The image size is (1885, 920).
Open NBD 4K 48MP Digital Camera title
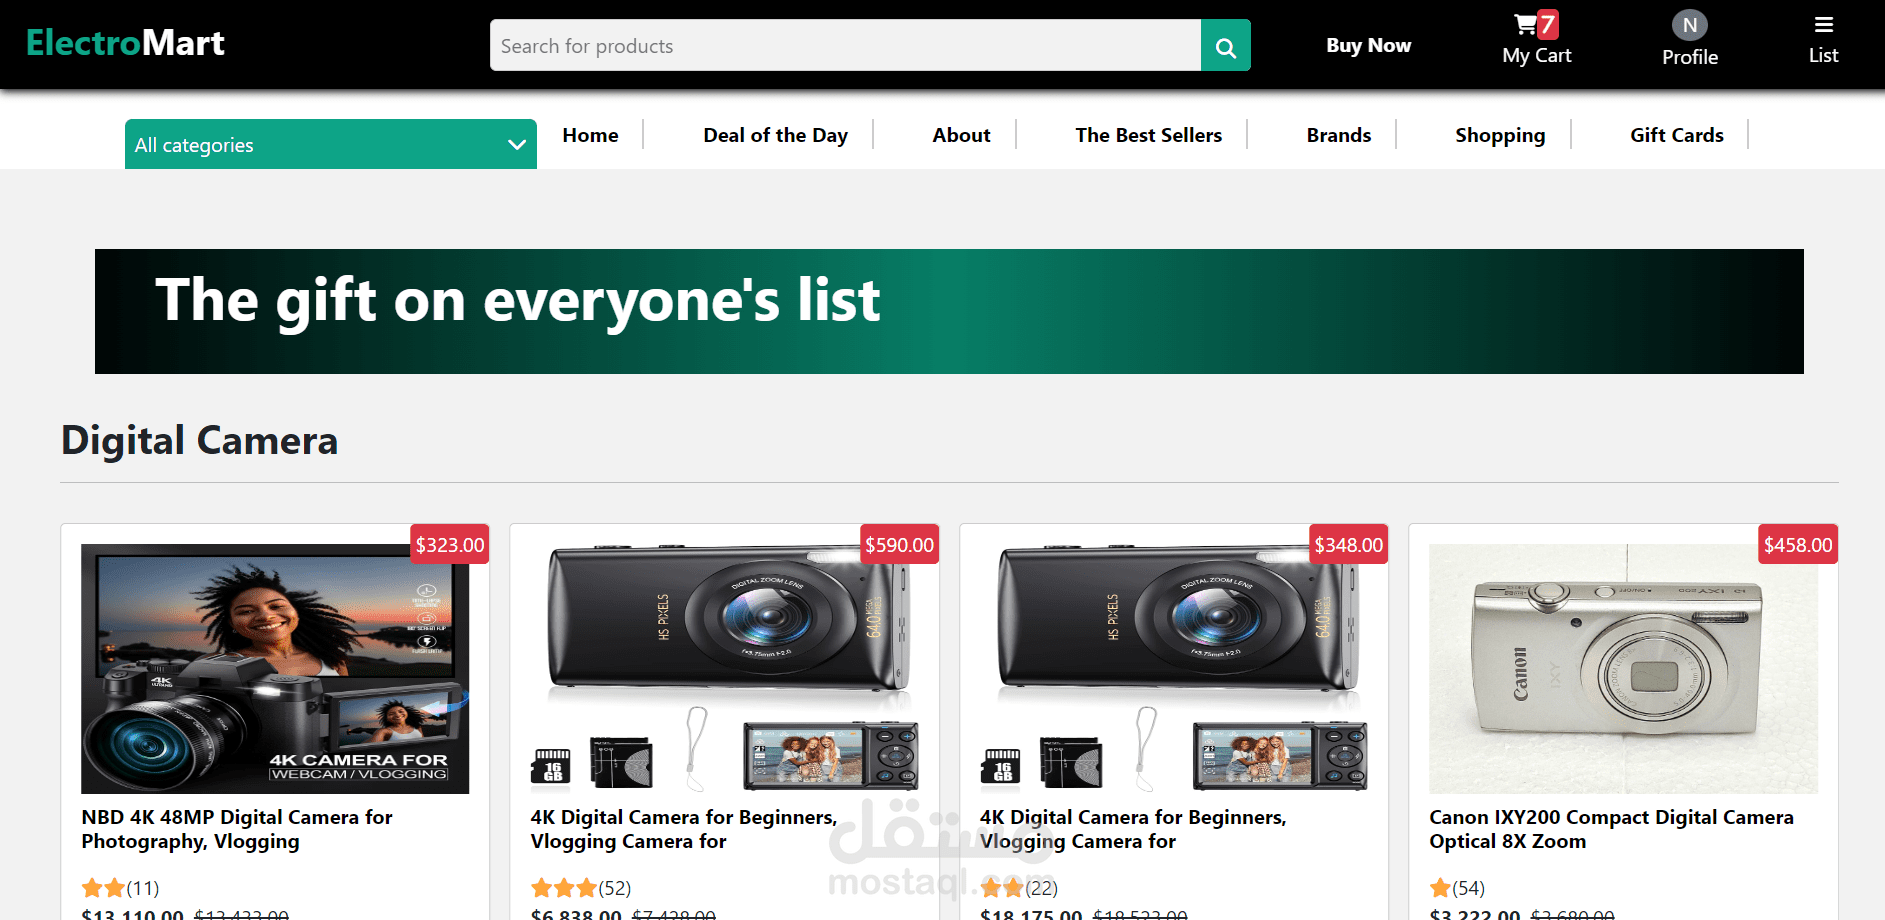tap(237, 829)
